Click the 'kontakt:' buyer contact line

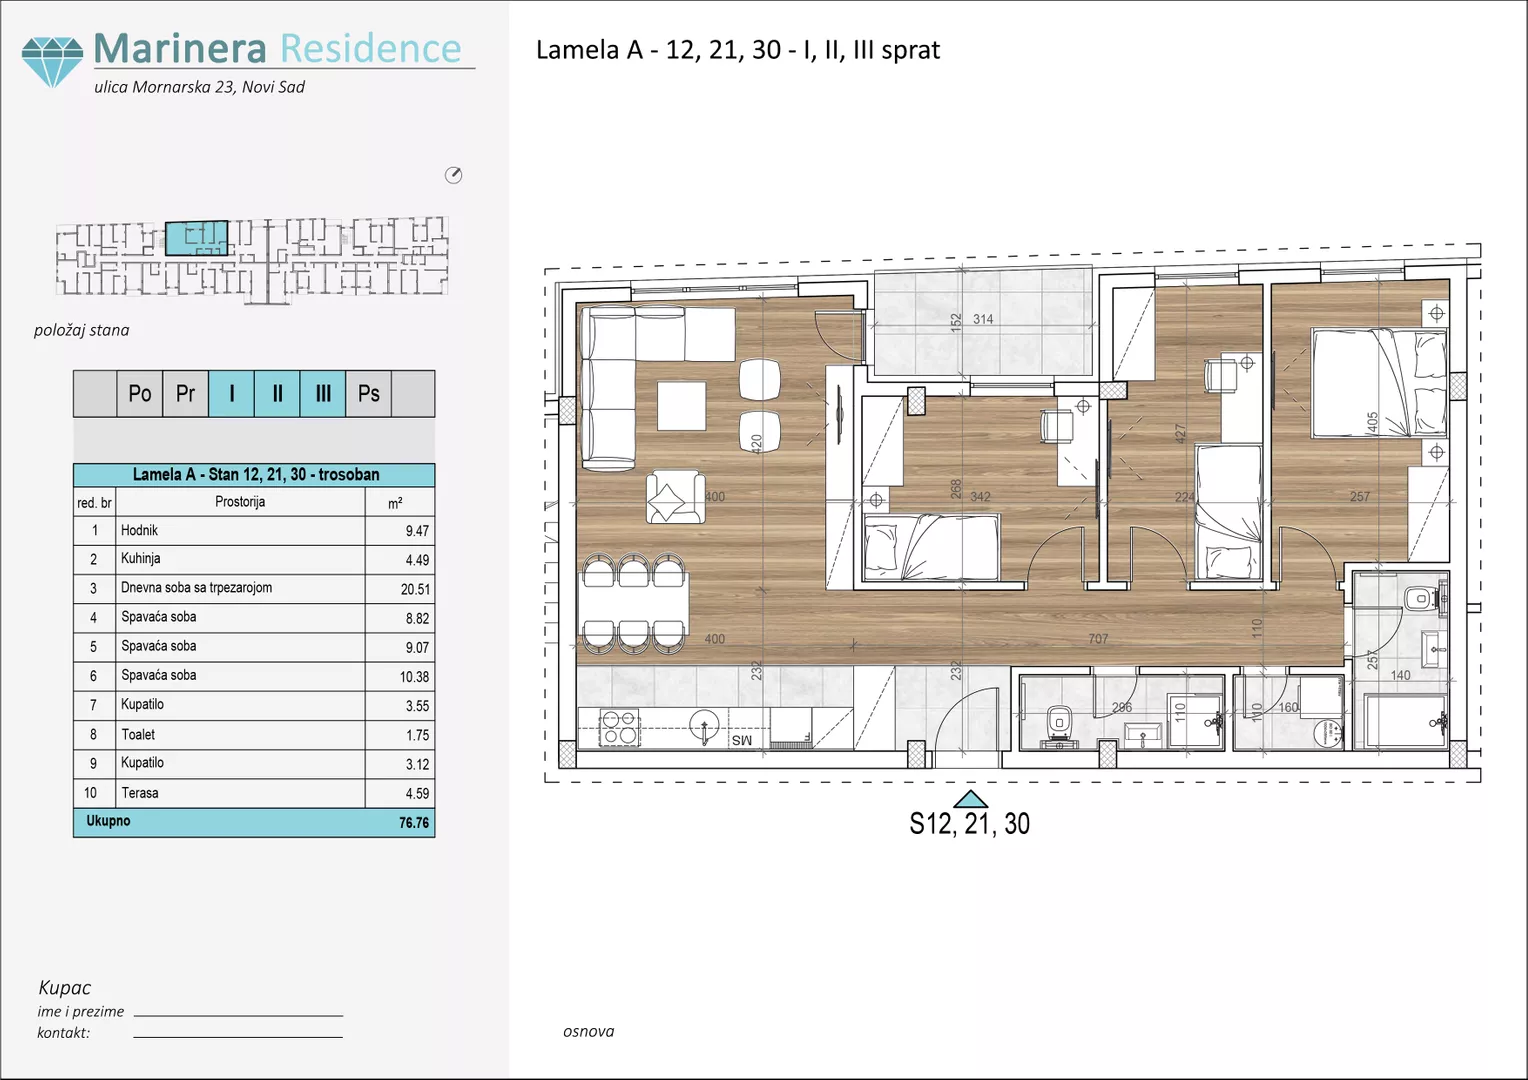tap(238, 1035)
